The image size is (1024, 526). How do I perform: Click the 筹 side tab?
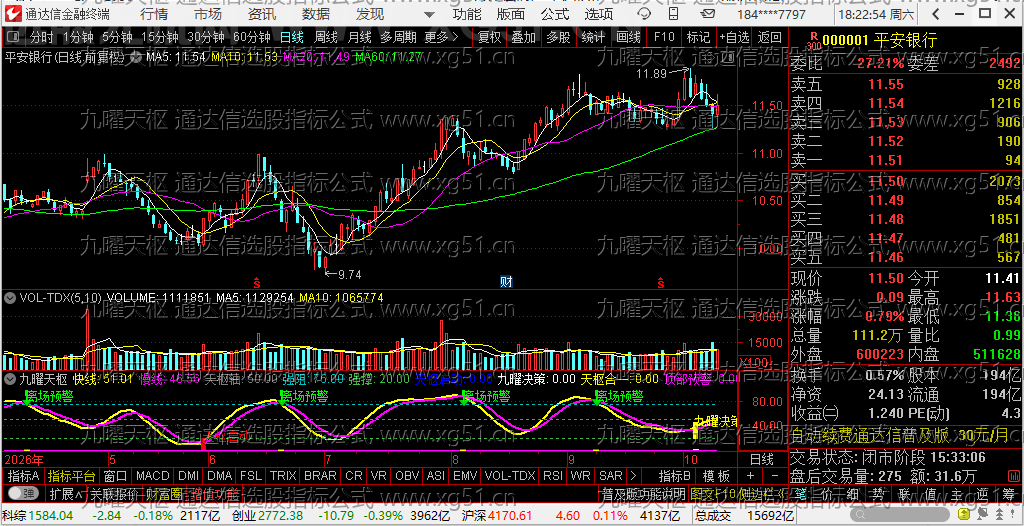1009,493
